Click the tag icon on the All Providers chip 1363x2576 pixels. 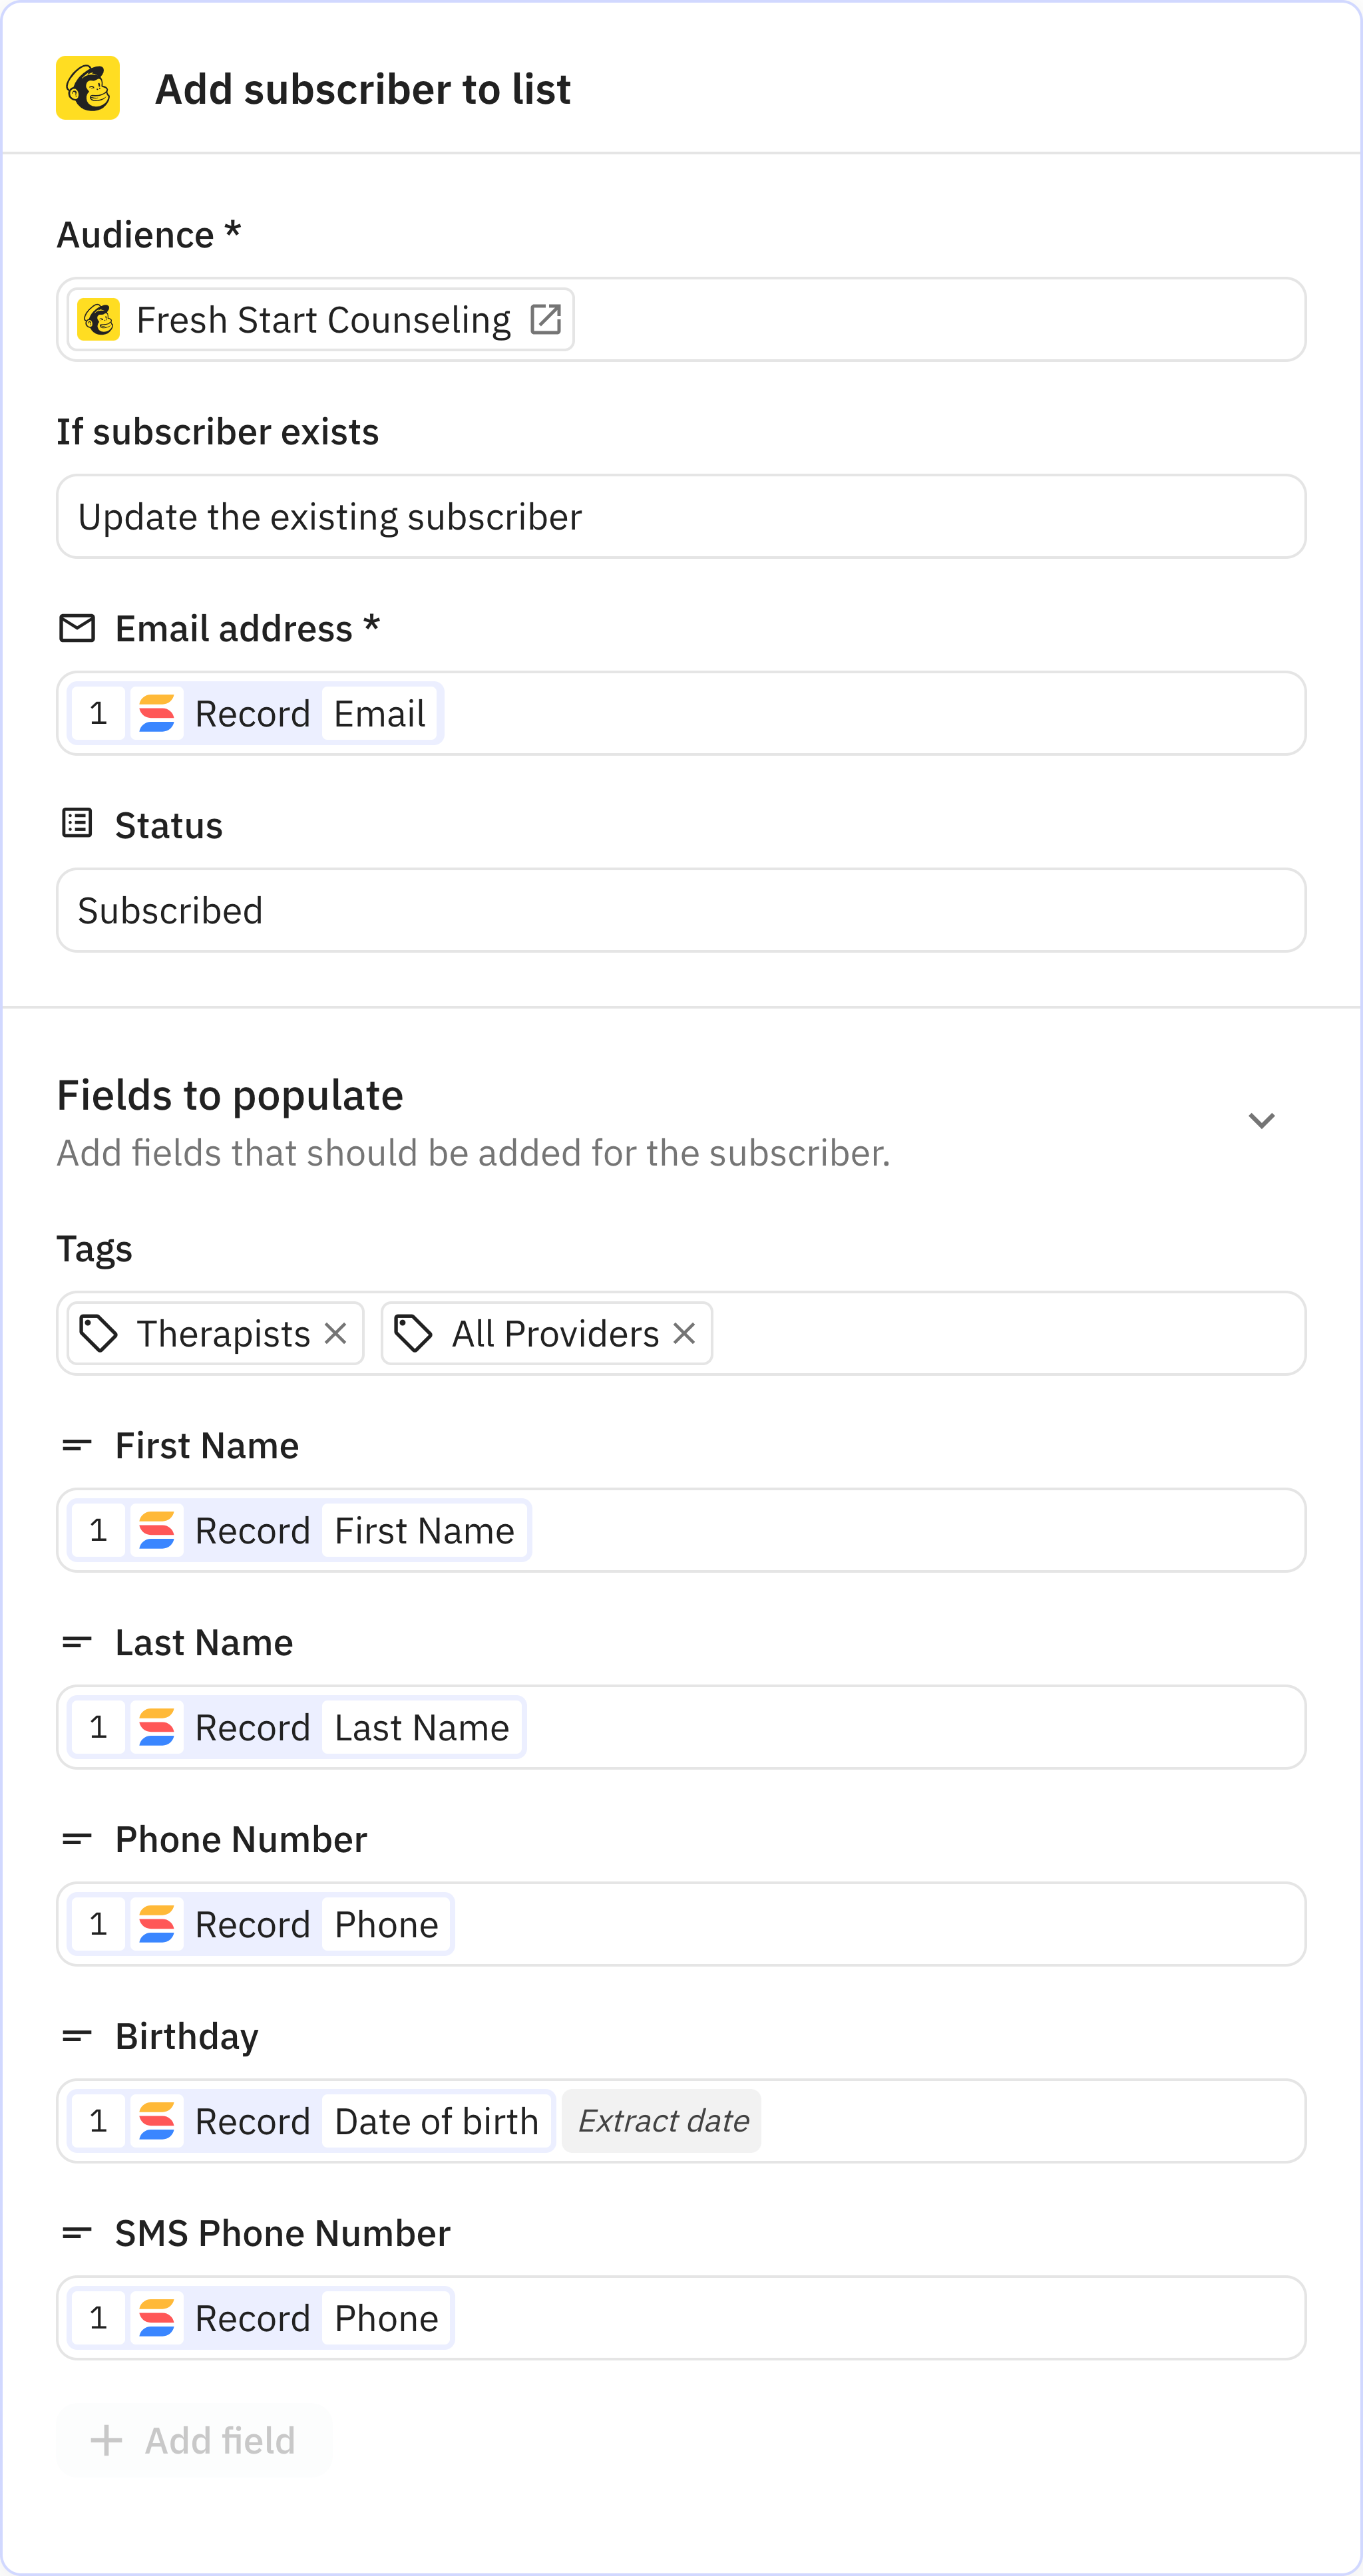413,1333
